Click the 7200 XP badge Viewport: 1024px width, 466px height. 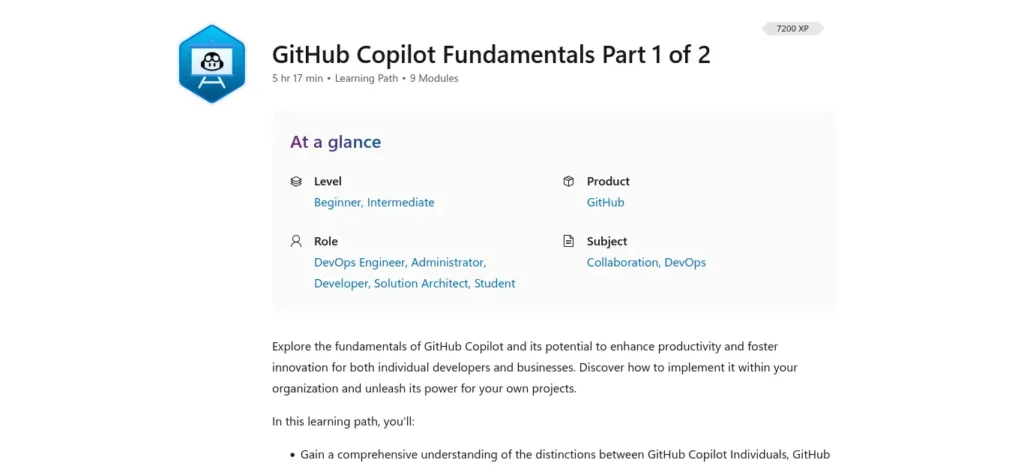pos(793,29)
